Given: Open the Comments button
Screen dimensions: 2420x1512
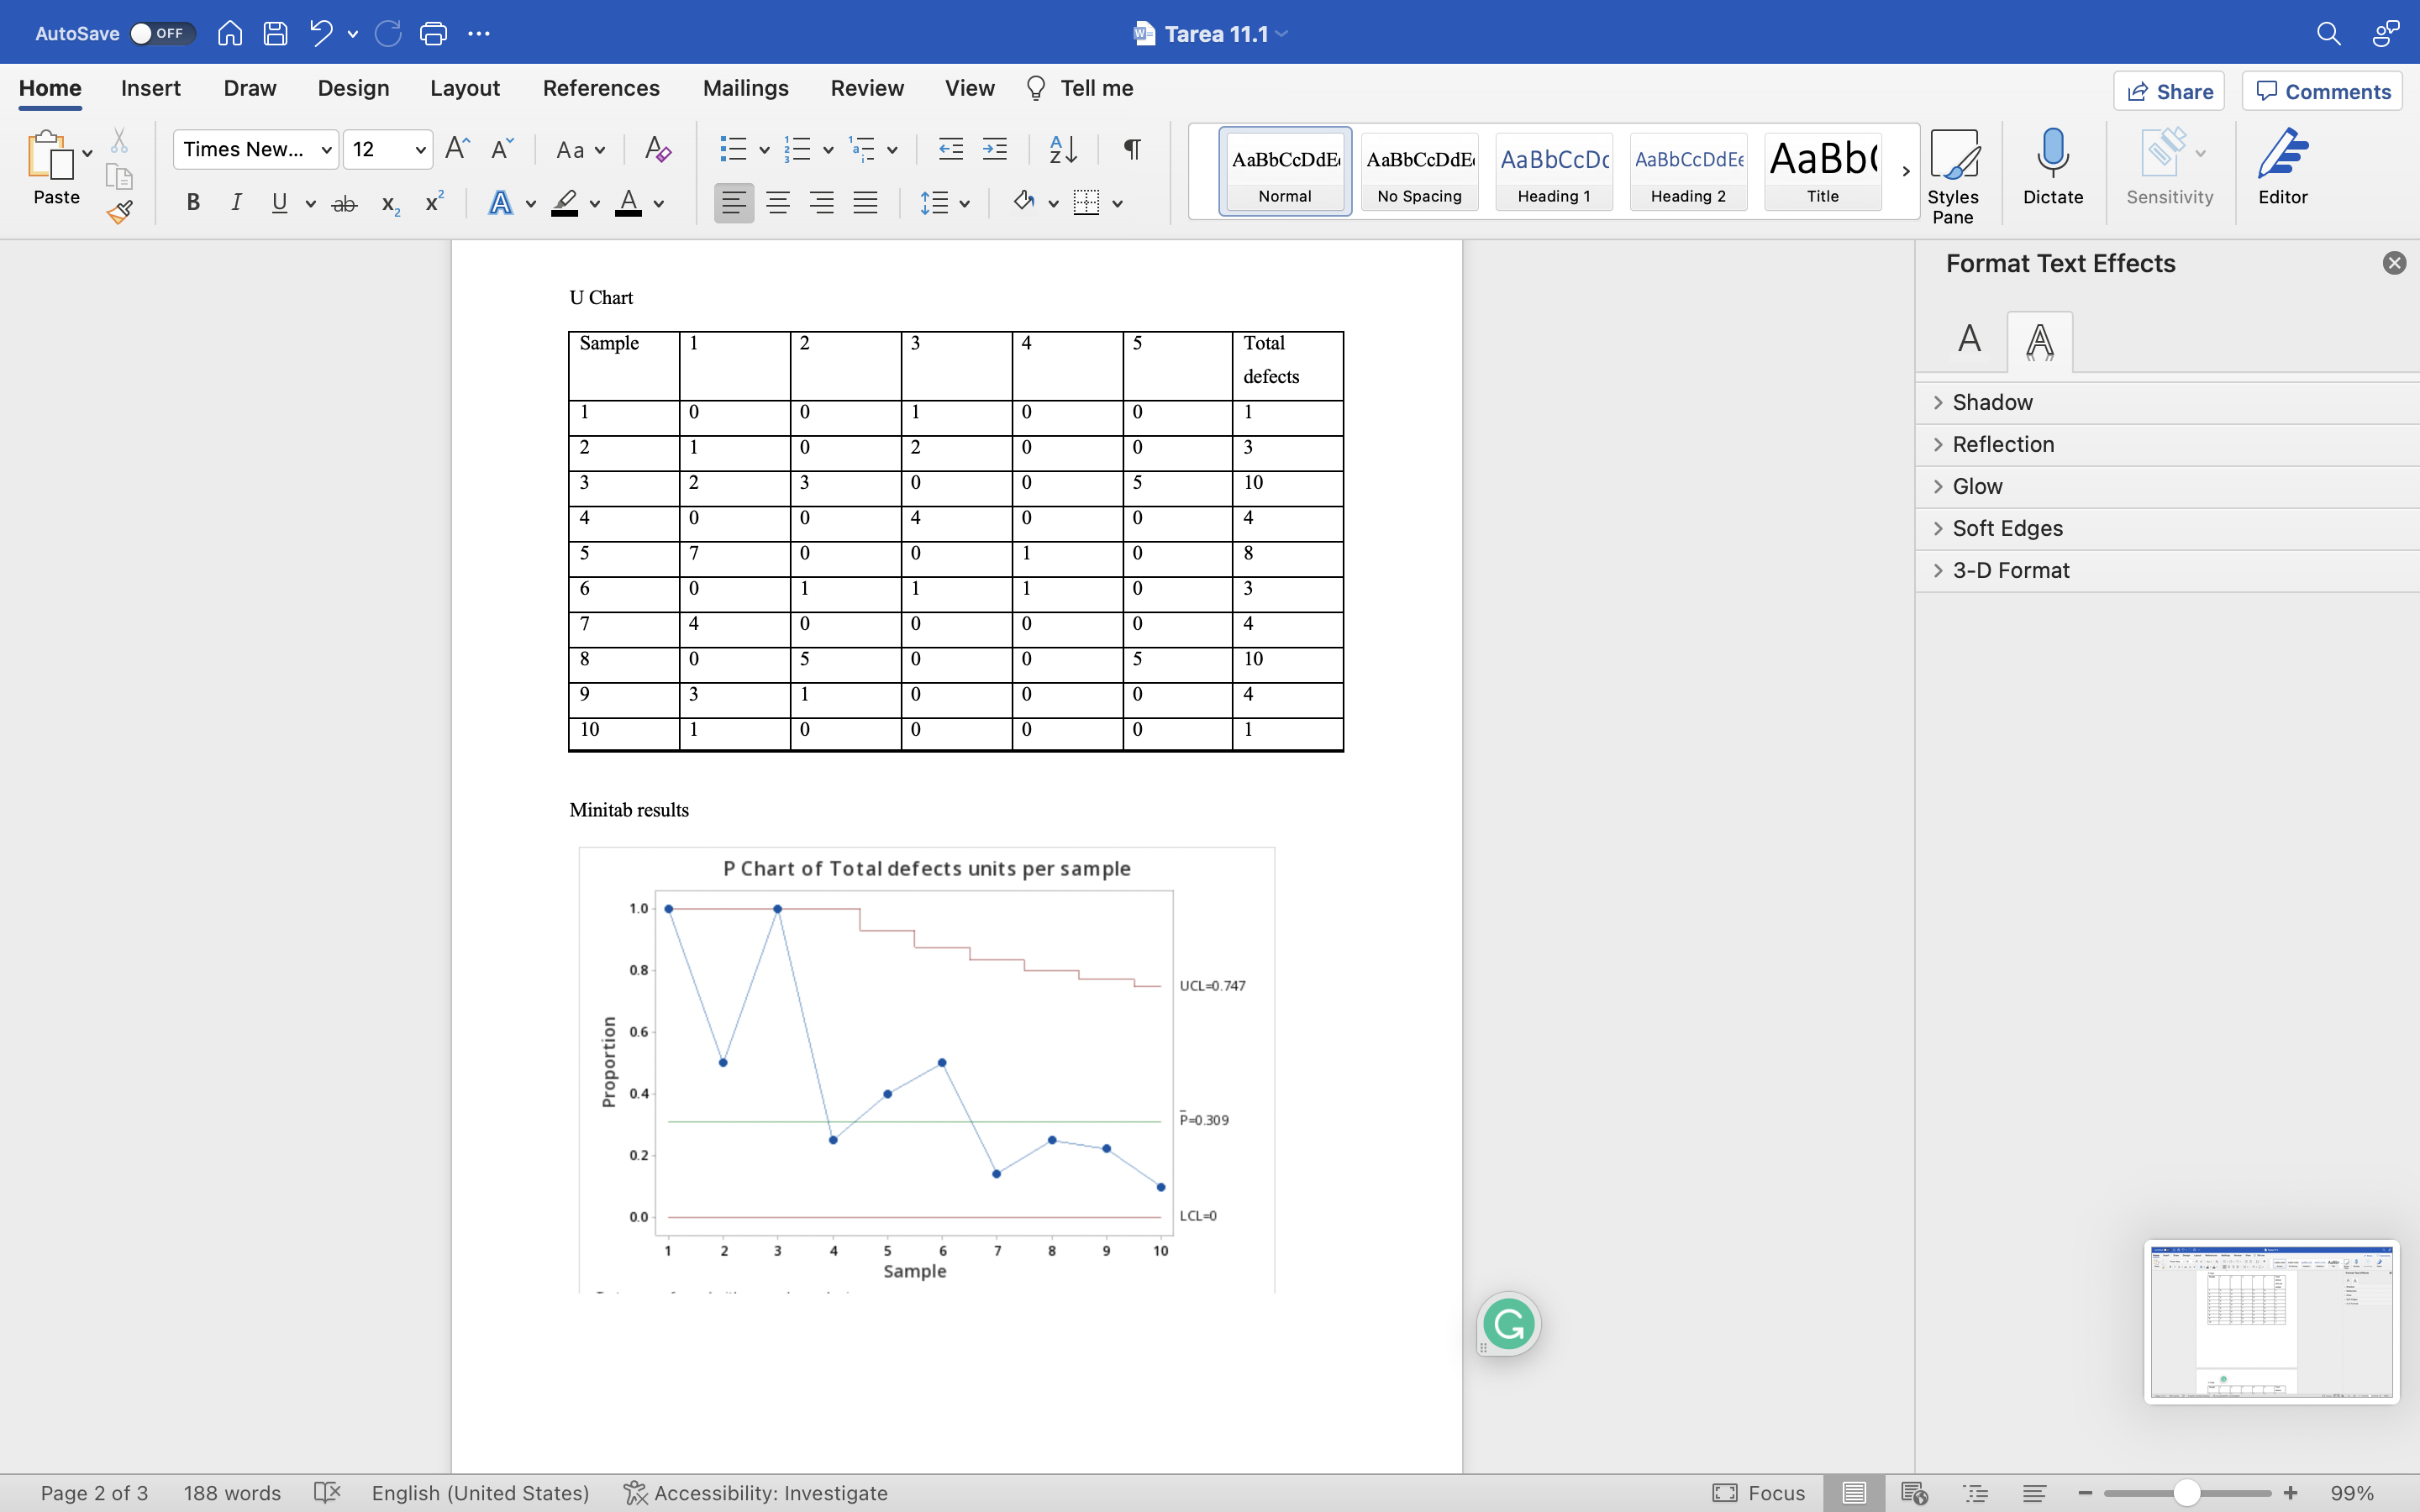Looking at the screenshot, I should point(2322,91).
